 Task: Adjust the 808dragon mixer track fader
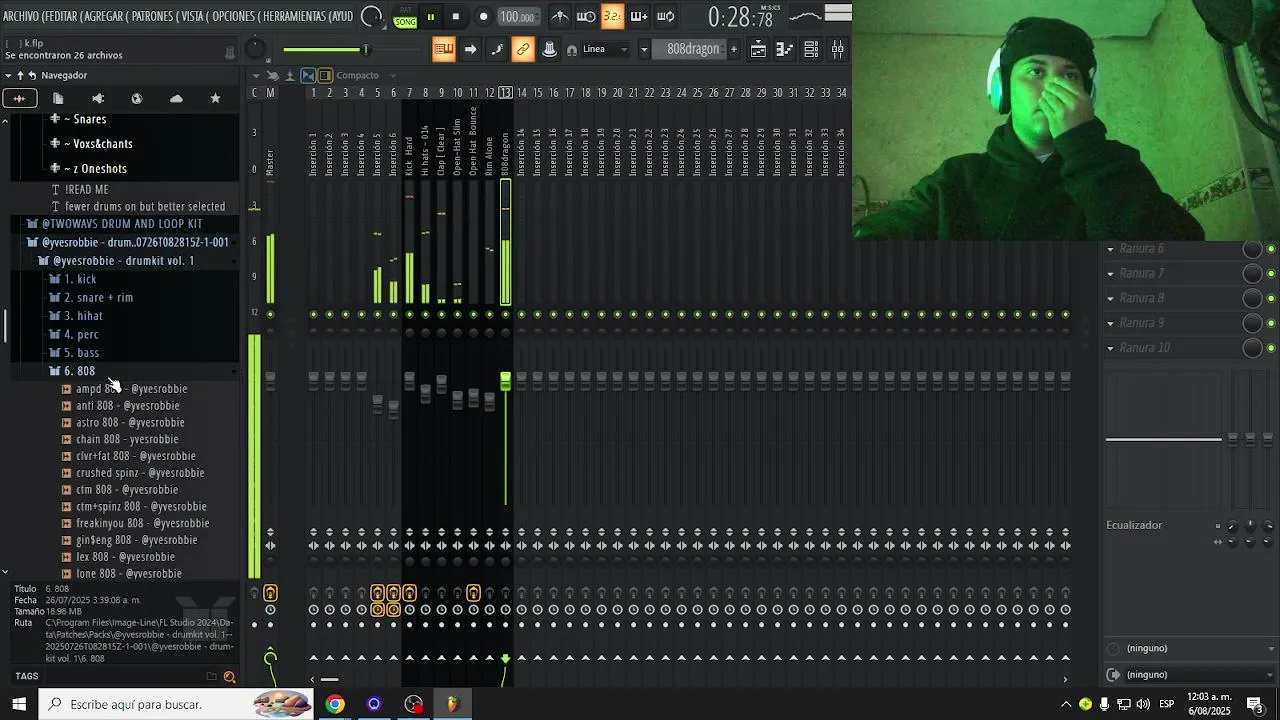506,380
